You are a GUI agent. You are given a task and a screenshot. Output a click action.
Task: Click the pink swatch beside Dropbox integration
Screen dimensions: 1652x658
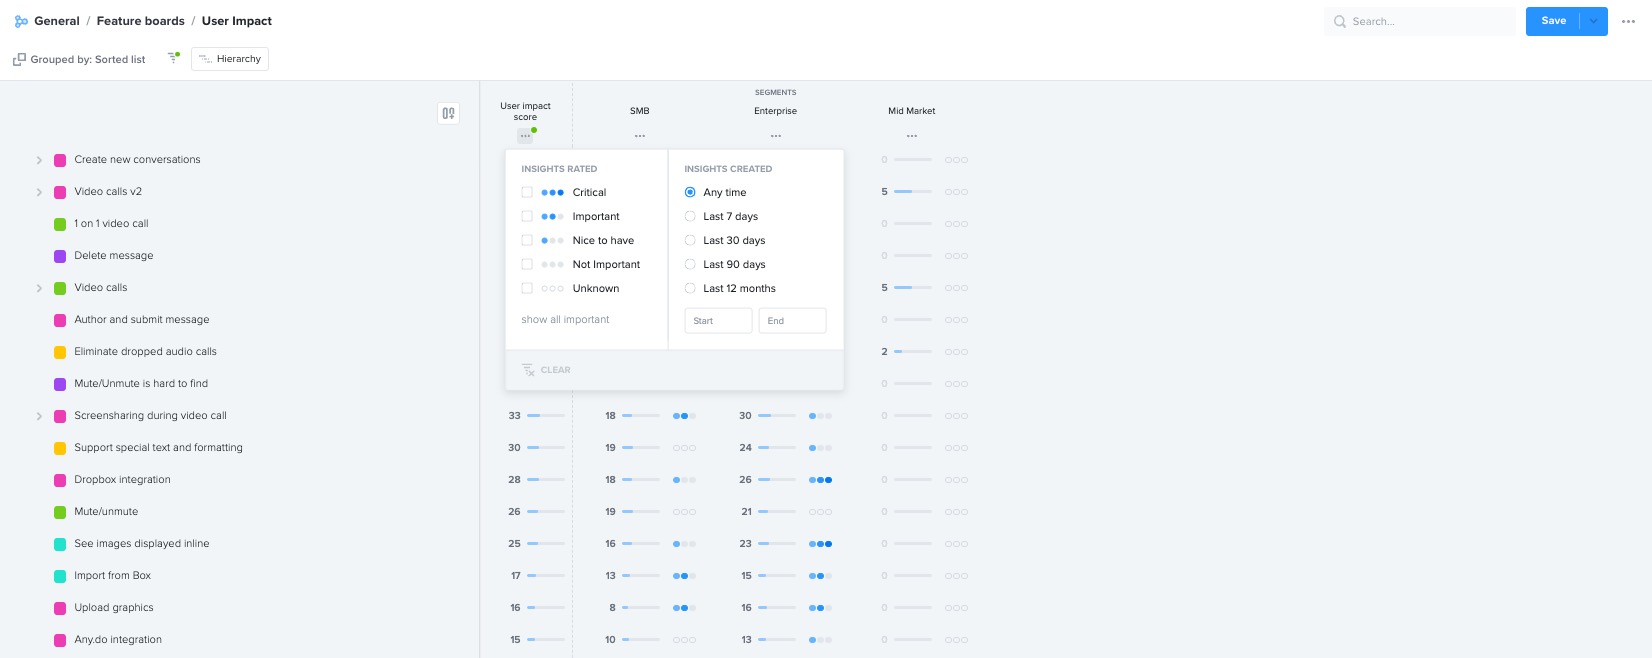(60, 480)
